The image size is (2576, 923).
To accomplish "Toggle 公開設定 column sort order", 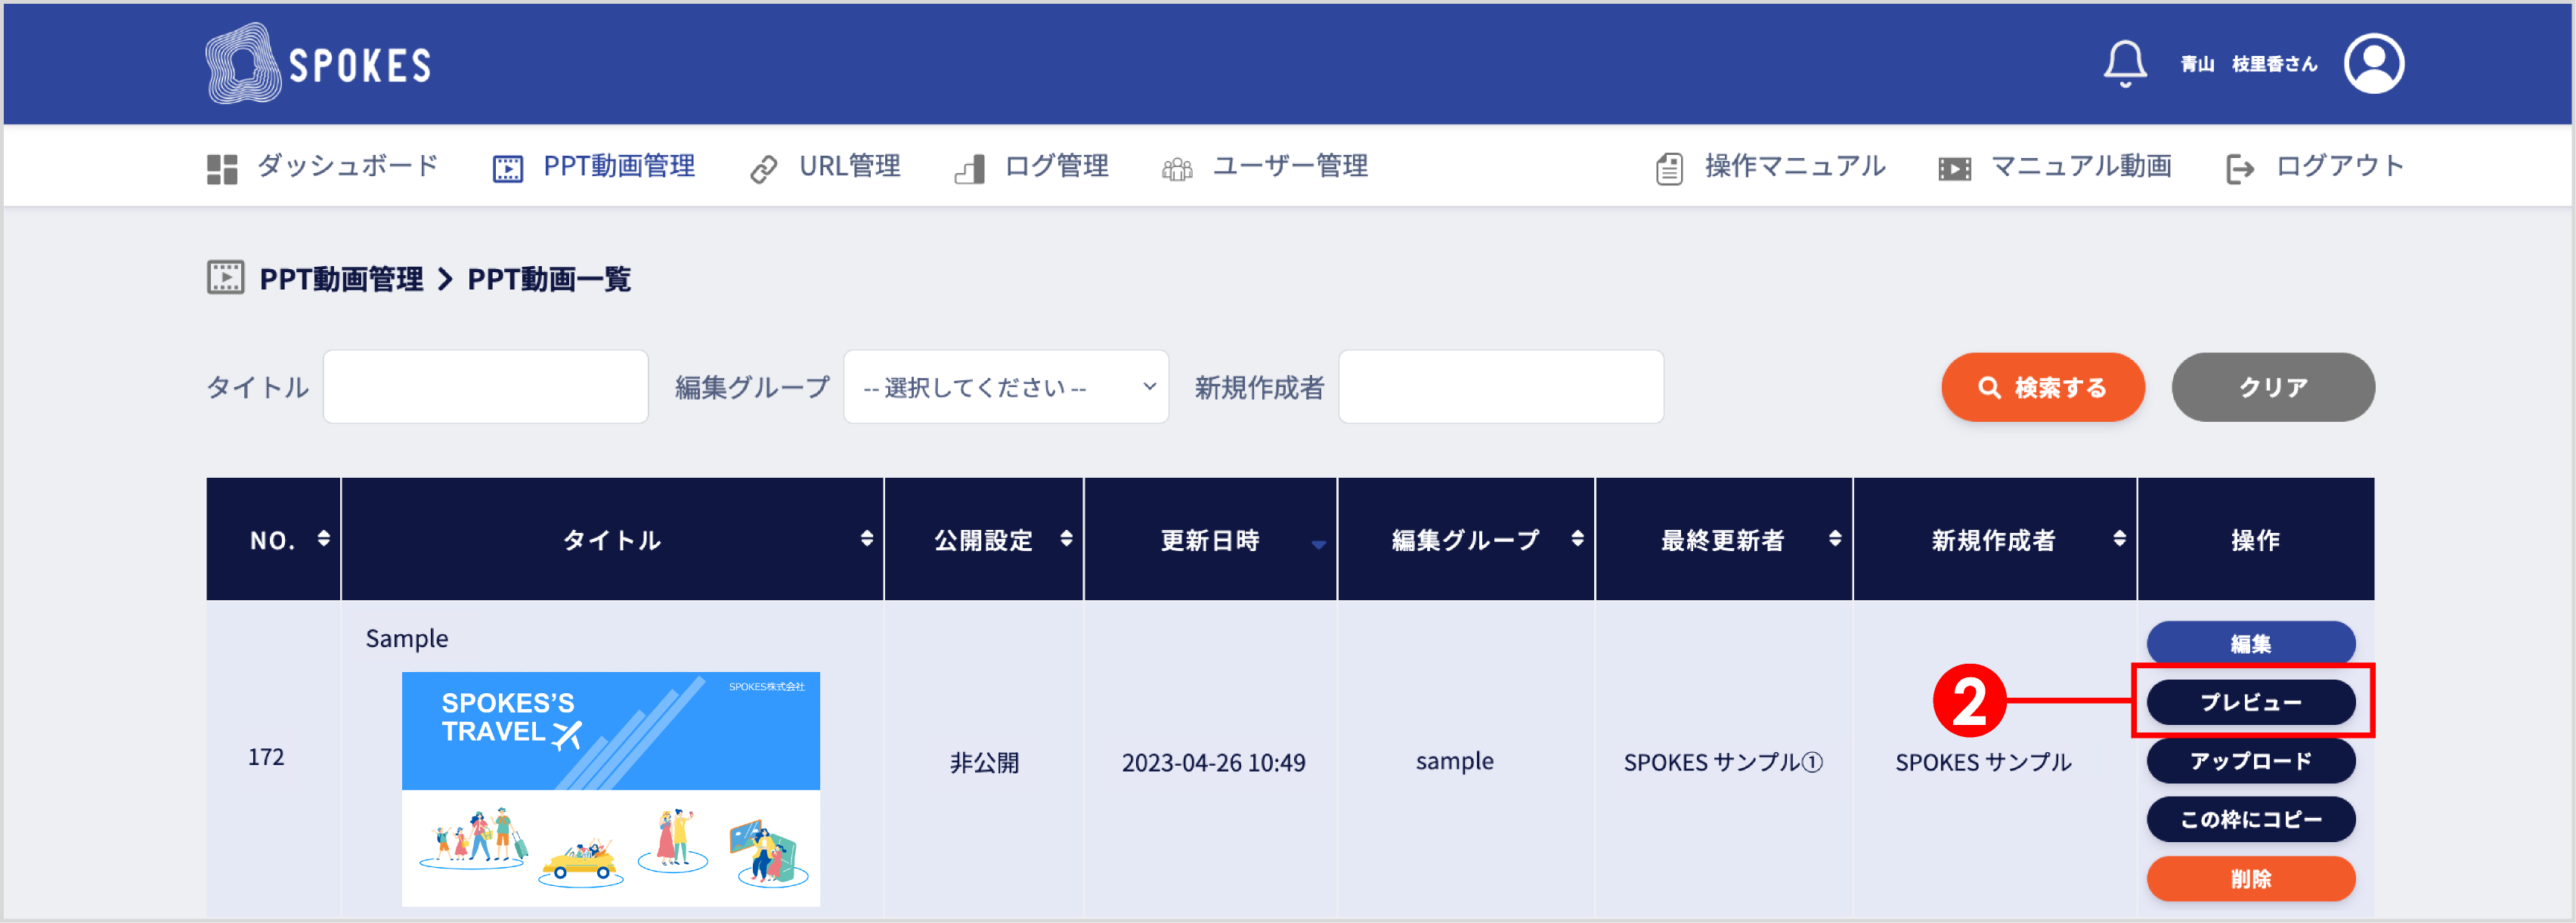I will pyautogui.click(x=1064, y=539).
